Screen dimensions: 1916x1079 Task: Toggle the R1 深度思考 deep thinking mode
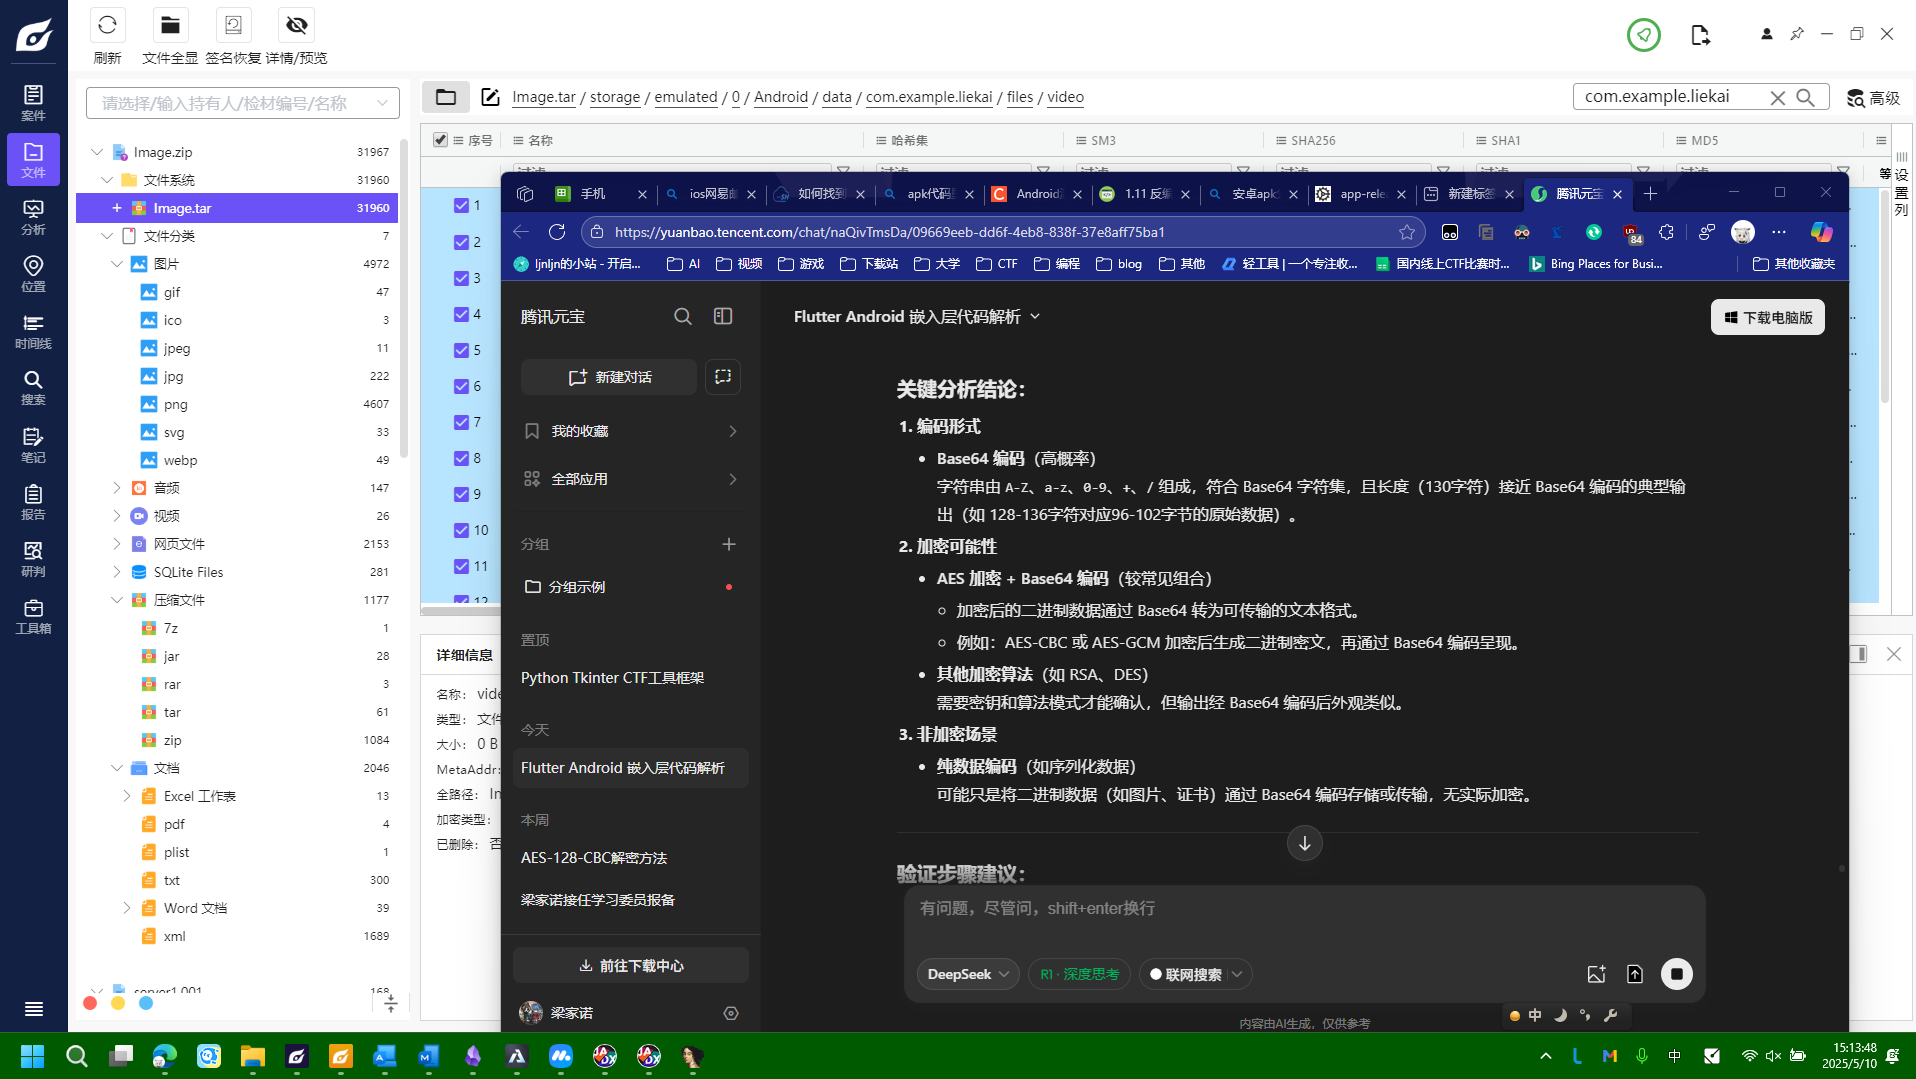[1079, 974]
